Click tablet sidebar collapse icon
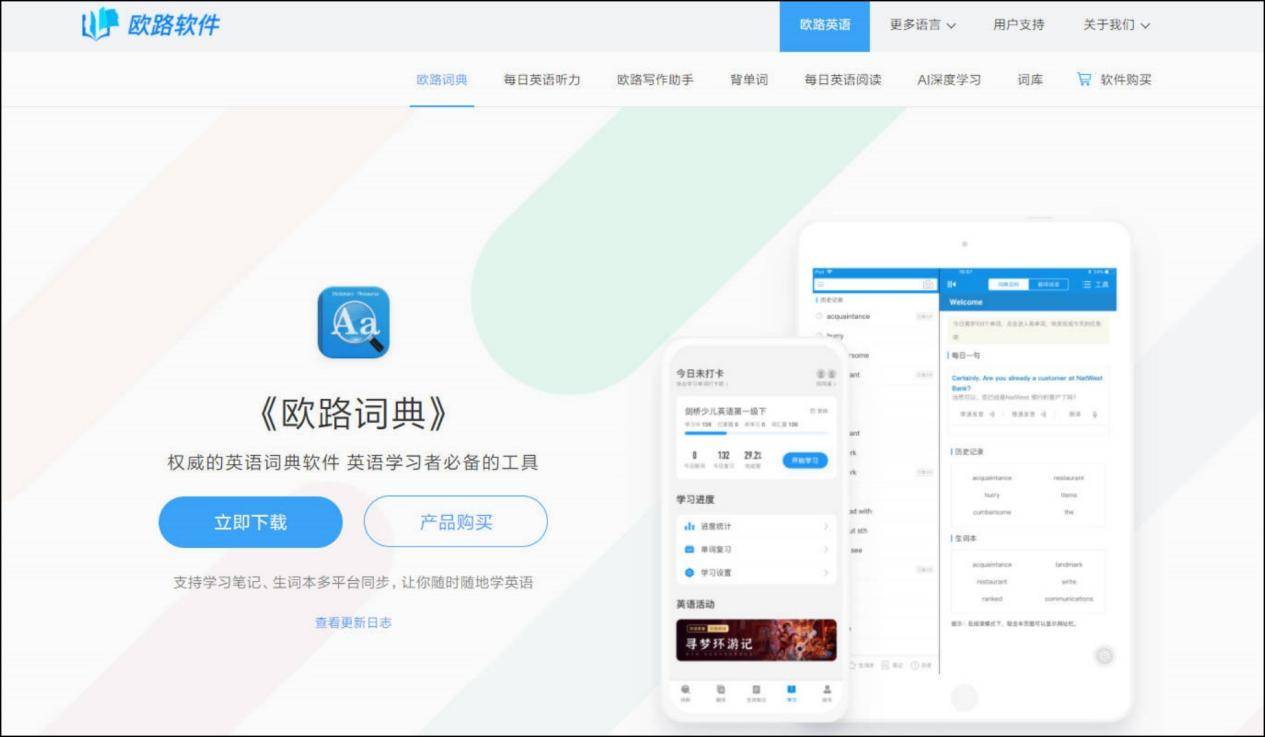 (952, 285)
